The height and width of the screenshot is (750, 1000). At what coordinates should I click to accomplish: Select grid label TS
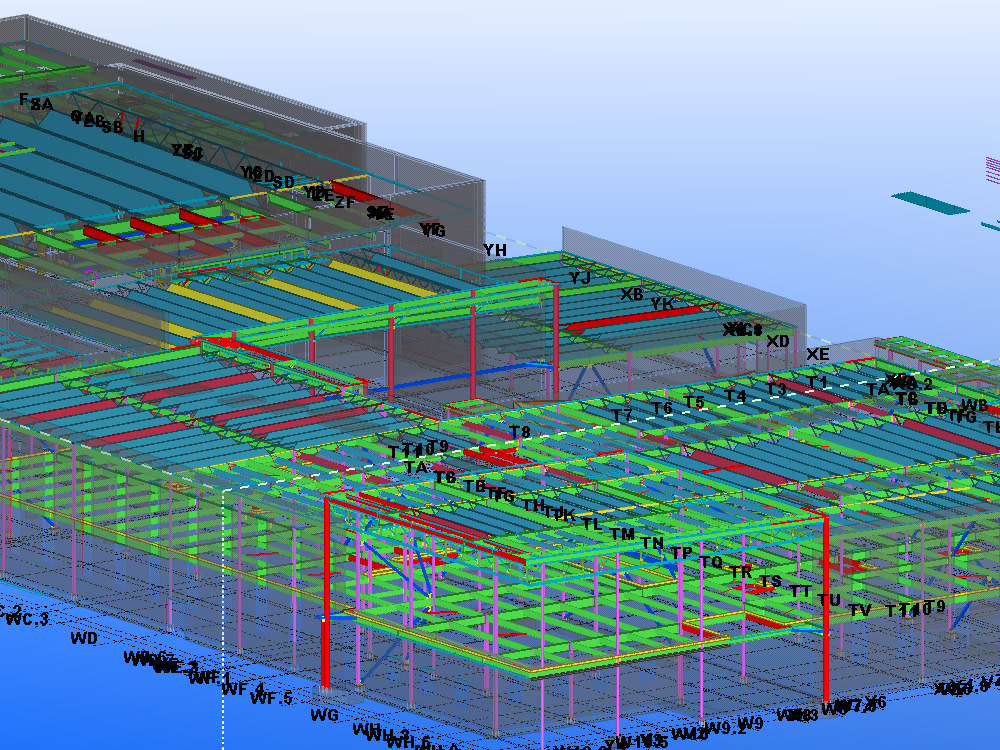click(x=770, y=581)
